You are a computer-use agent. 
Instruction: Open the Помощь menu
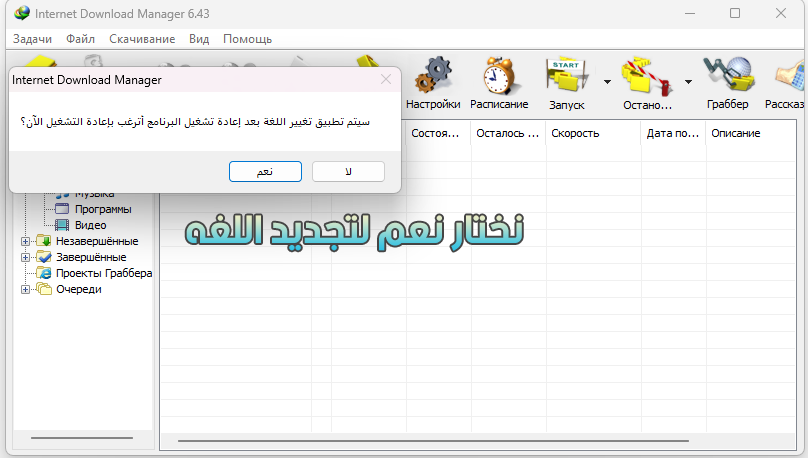247,39
